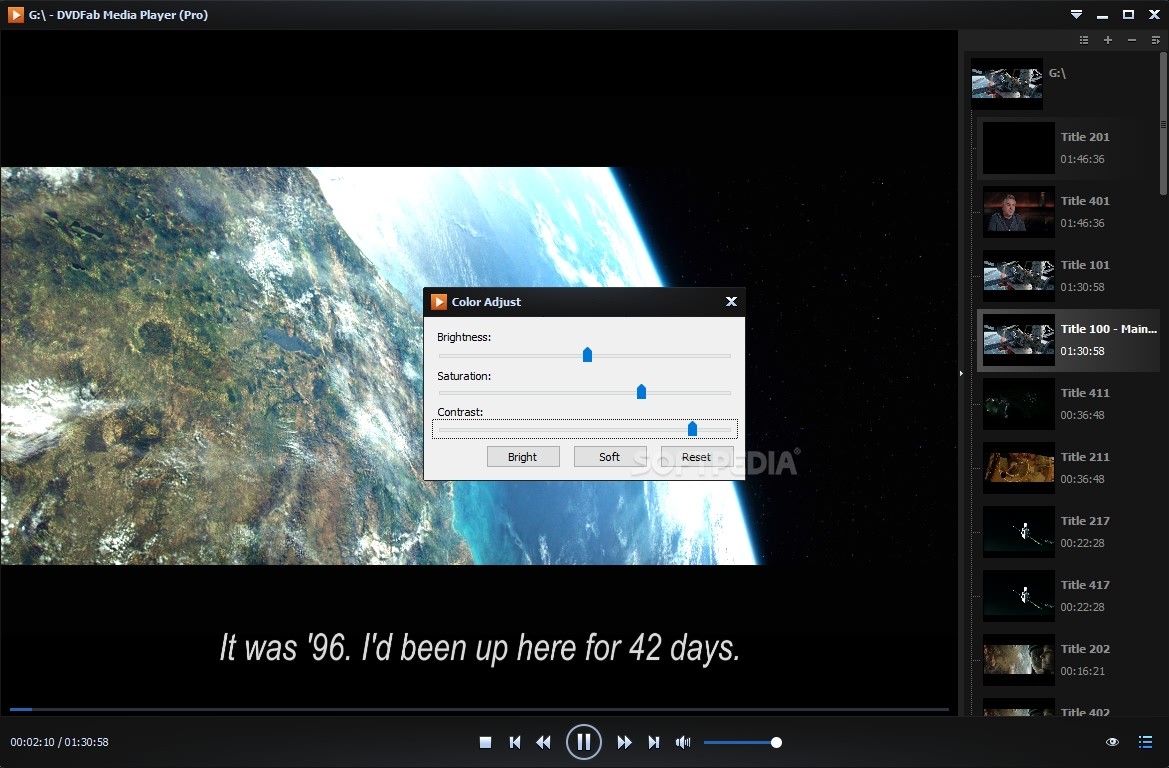Close the Color Adjust dialog
This screenshot has height=768, width=1169.
coord(731,301)
